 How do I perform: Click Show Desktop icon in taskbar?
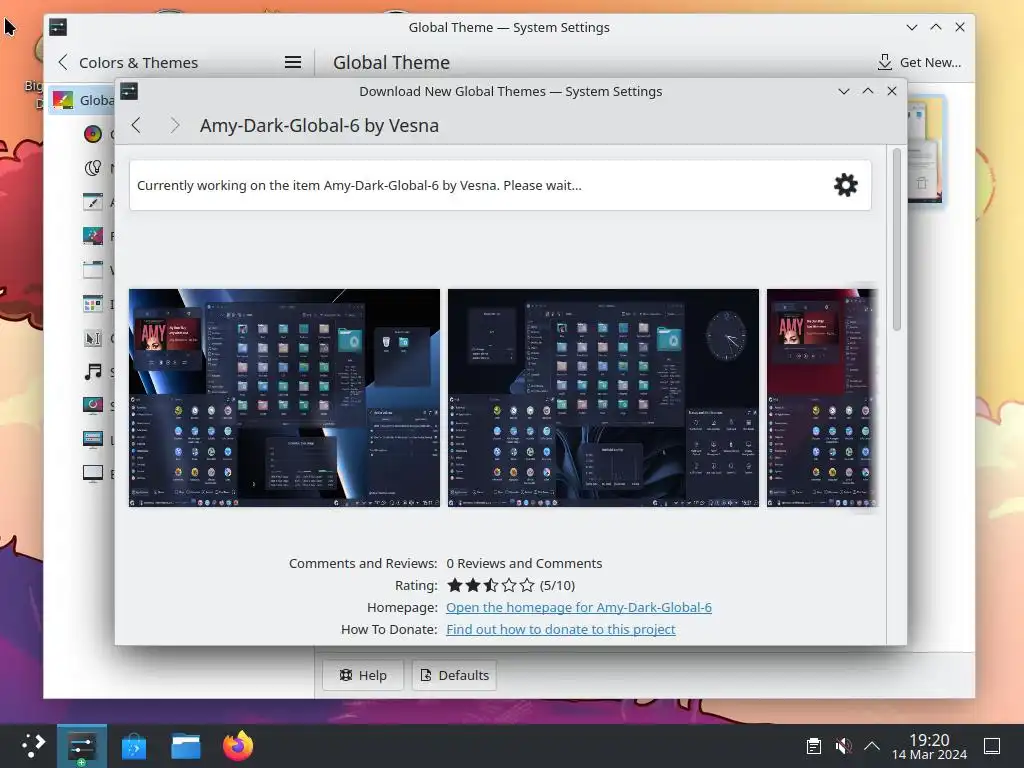tap(992, 746)
